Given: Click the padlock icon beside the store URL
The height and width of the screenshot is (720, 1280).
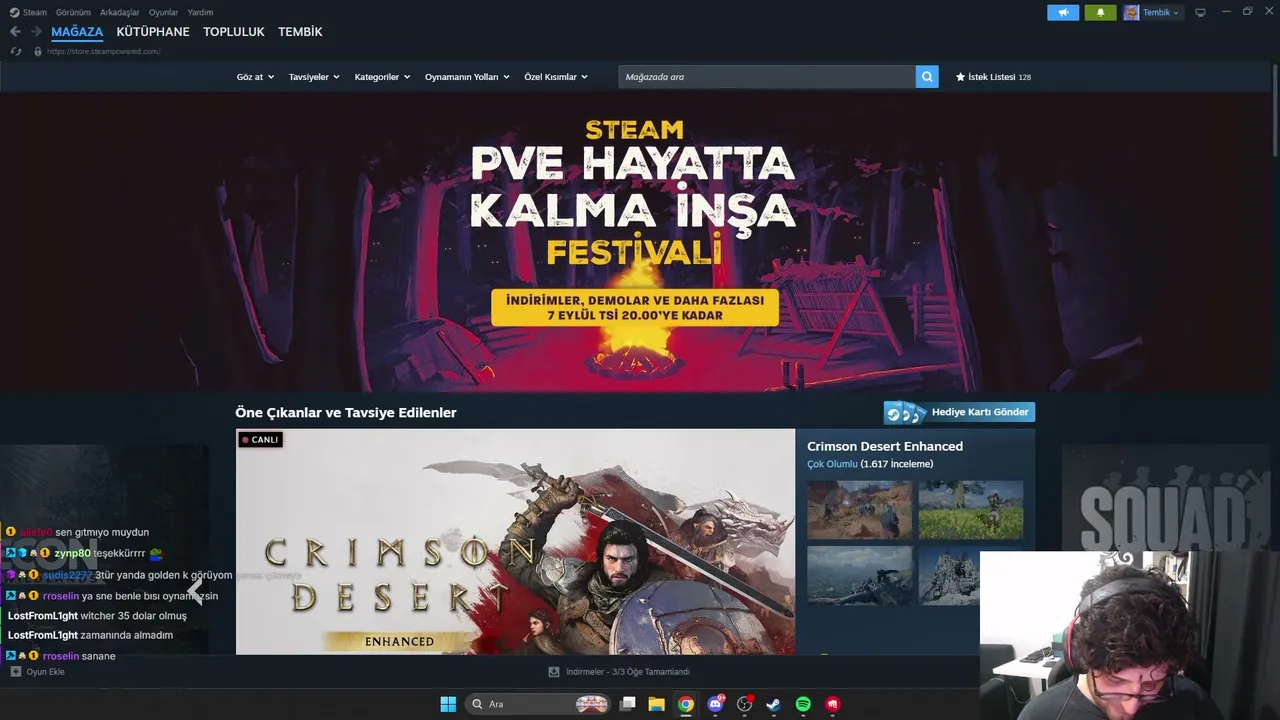Looking at the screenshot, I should [x=38, y=51].
